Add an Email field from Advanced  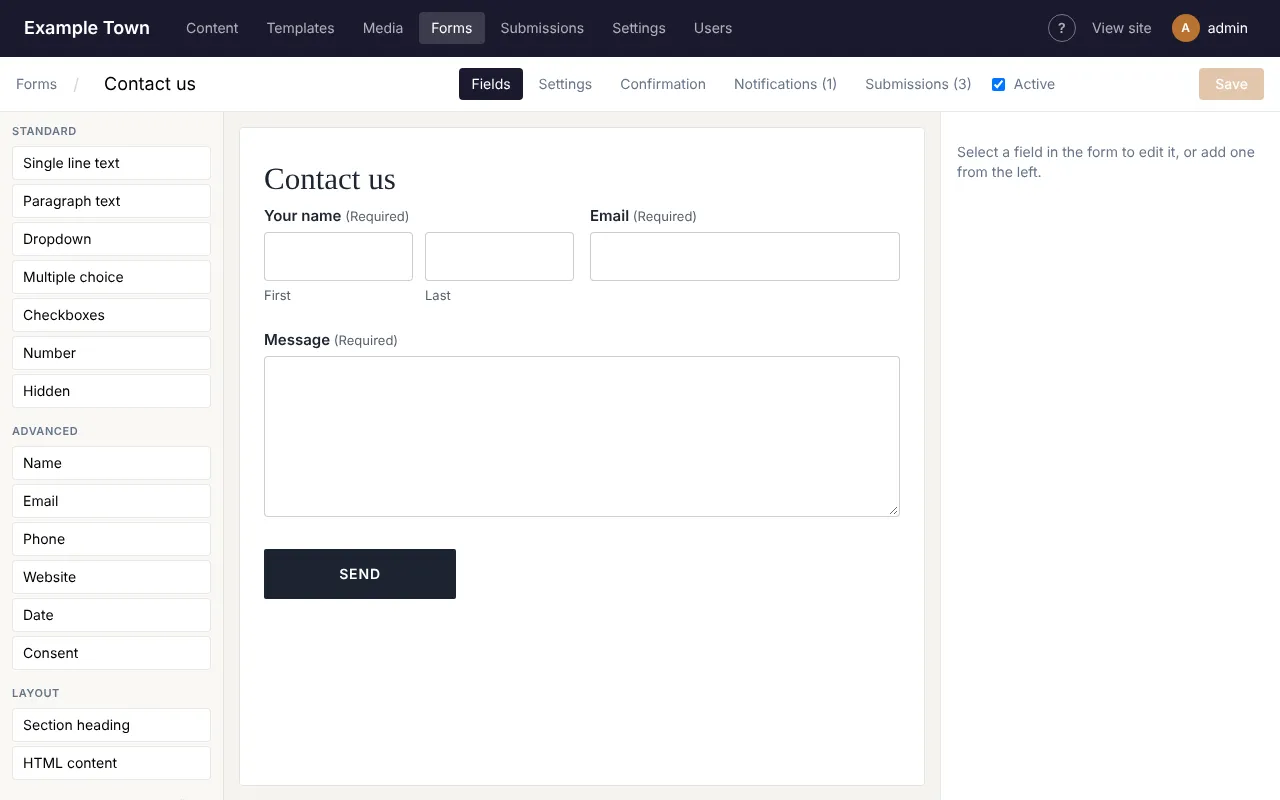point(111,501)
